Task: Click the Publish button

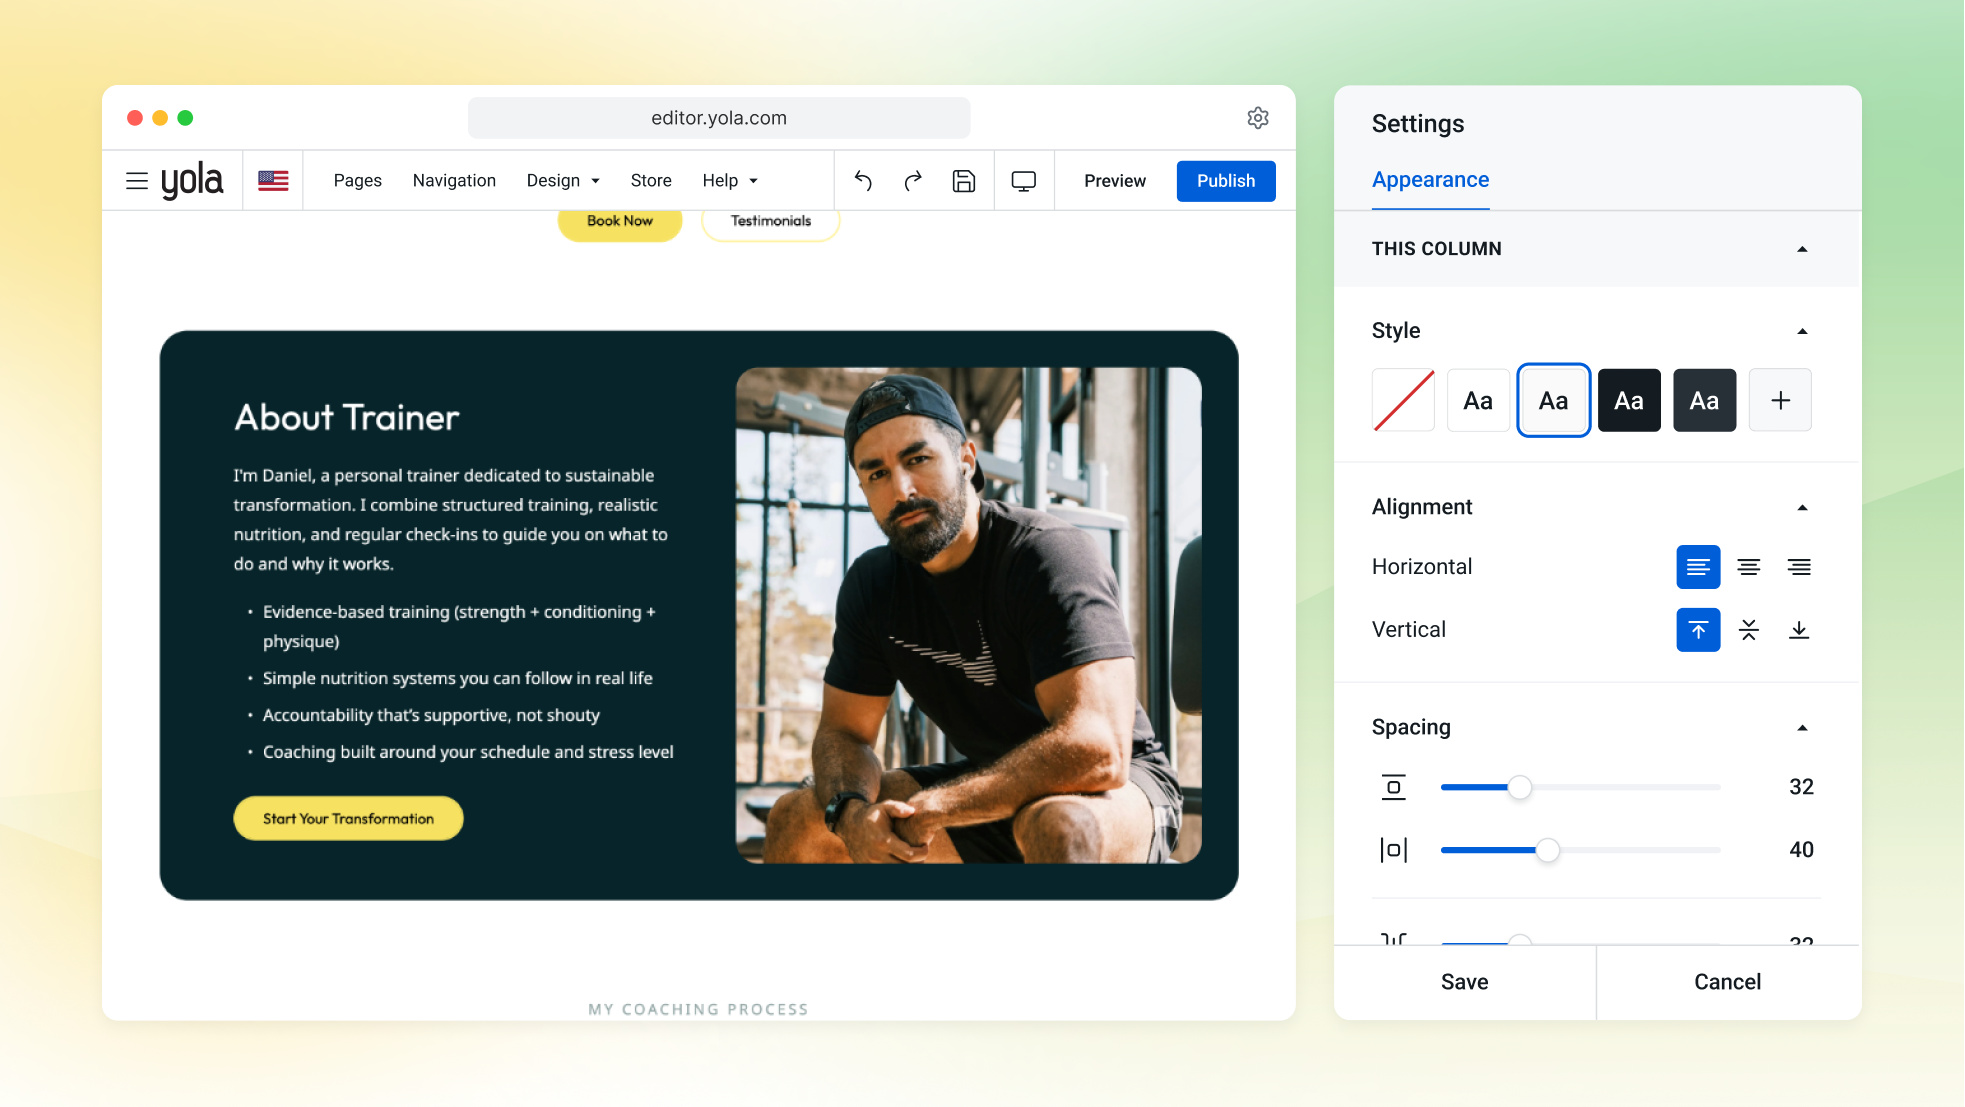Action: pyautogui.click(x=1226, y=181)
